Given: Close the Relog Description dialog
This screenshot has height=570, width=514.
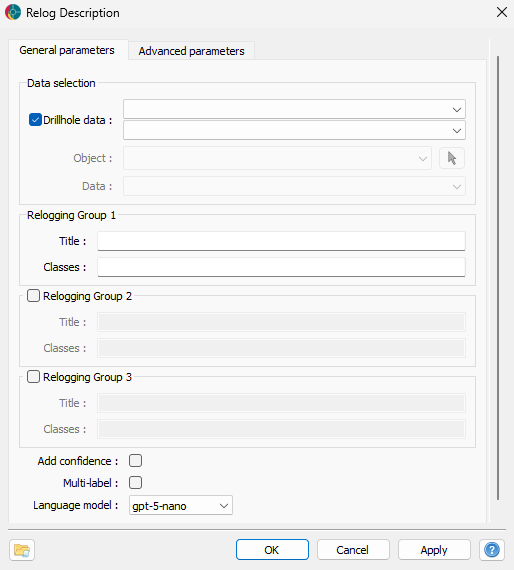Looking at the screenshot, I should point(502,12).
